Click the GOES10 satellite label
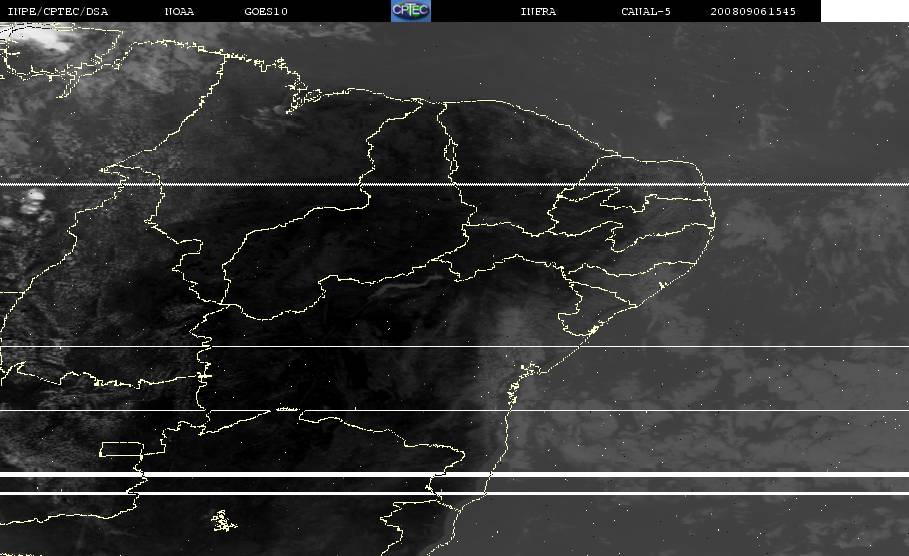This screenshot has width=909, height=556. pyautogui.click(x=266, y=11)
